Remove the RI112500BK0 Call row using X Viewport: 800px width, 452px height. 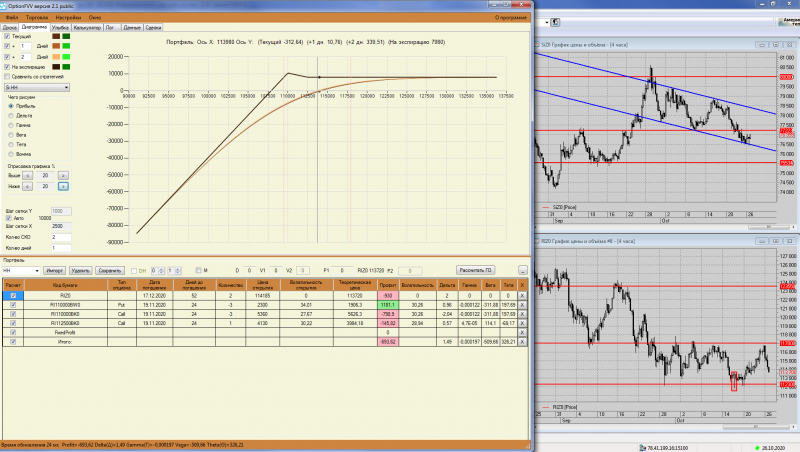click(x=522, y=323)
